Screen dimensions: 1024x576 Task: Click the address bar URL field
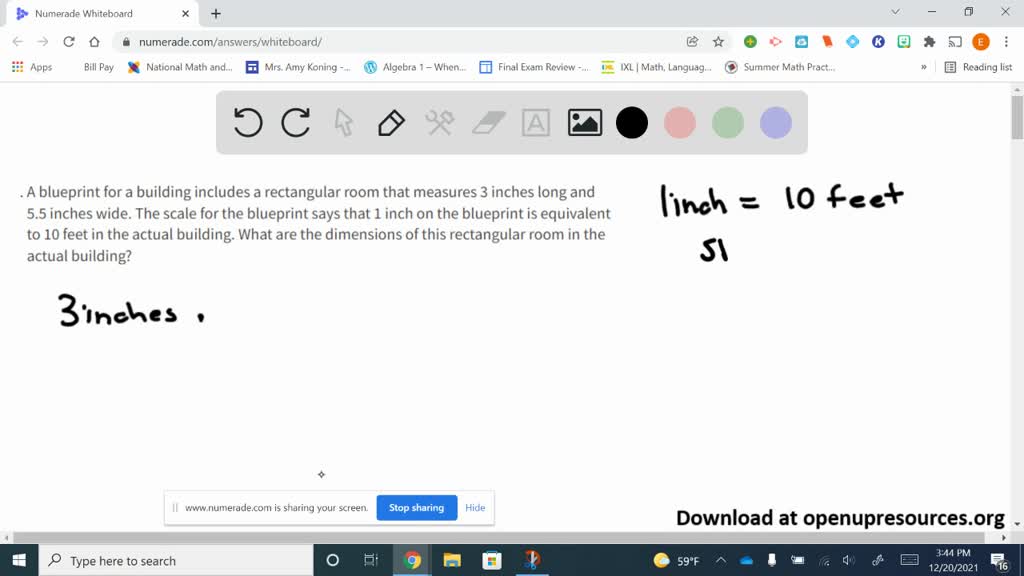[x=400, y=42]
